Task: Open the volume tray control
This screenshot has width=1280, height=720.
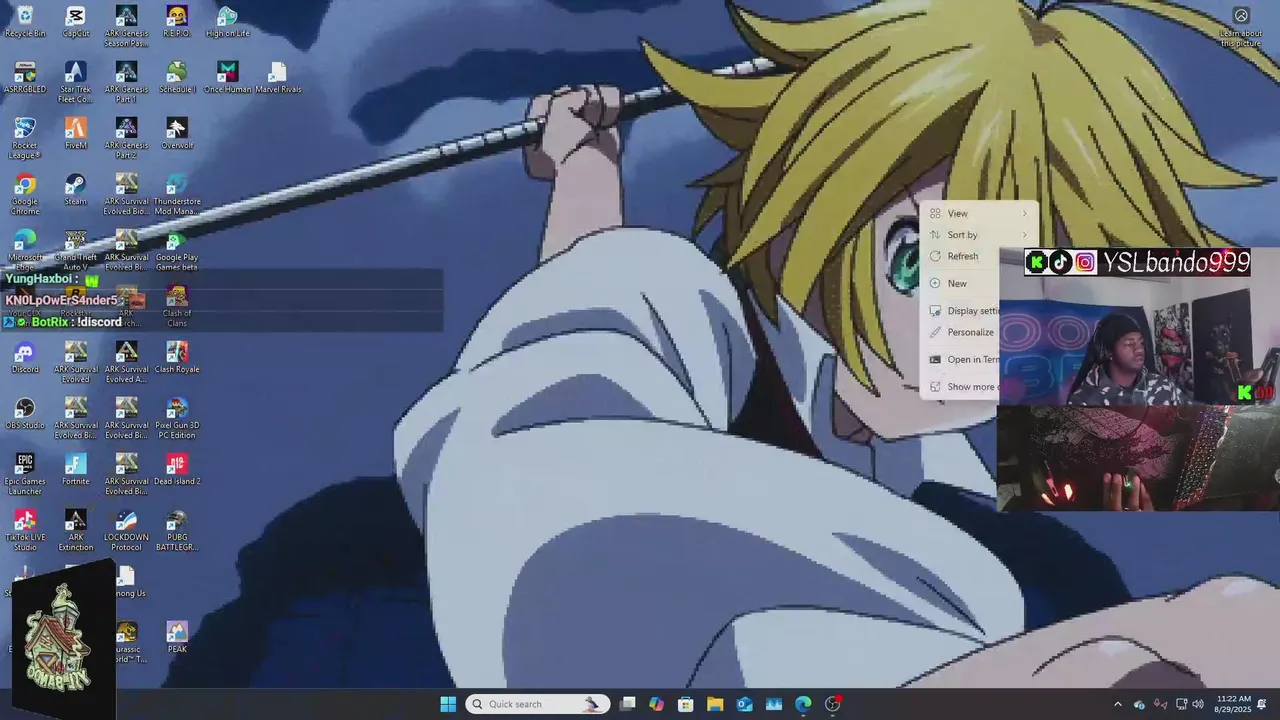Action: click(x=1198, y=704)
